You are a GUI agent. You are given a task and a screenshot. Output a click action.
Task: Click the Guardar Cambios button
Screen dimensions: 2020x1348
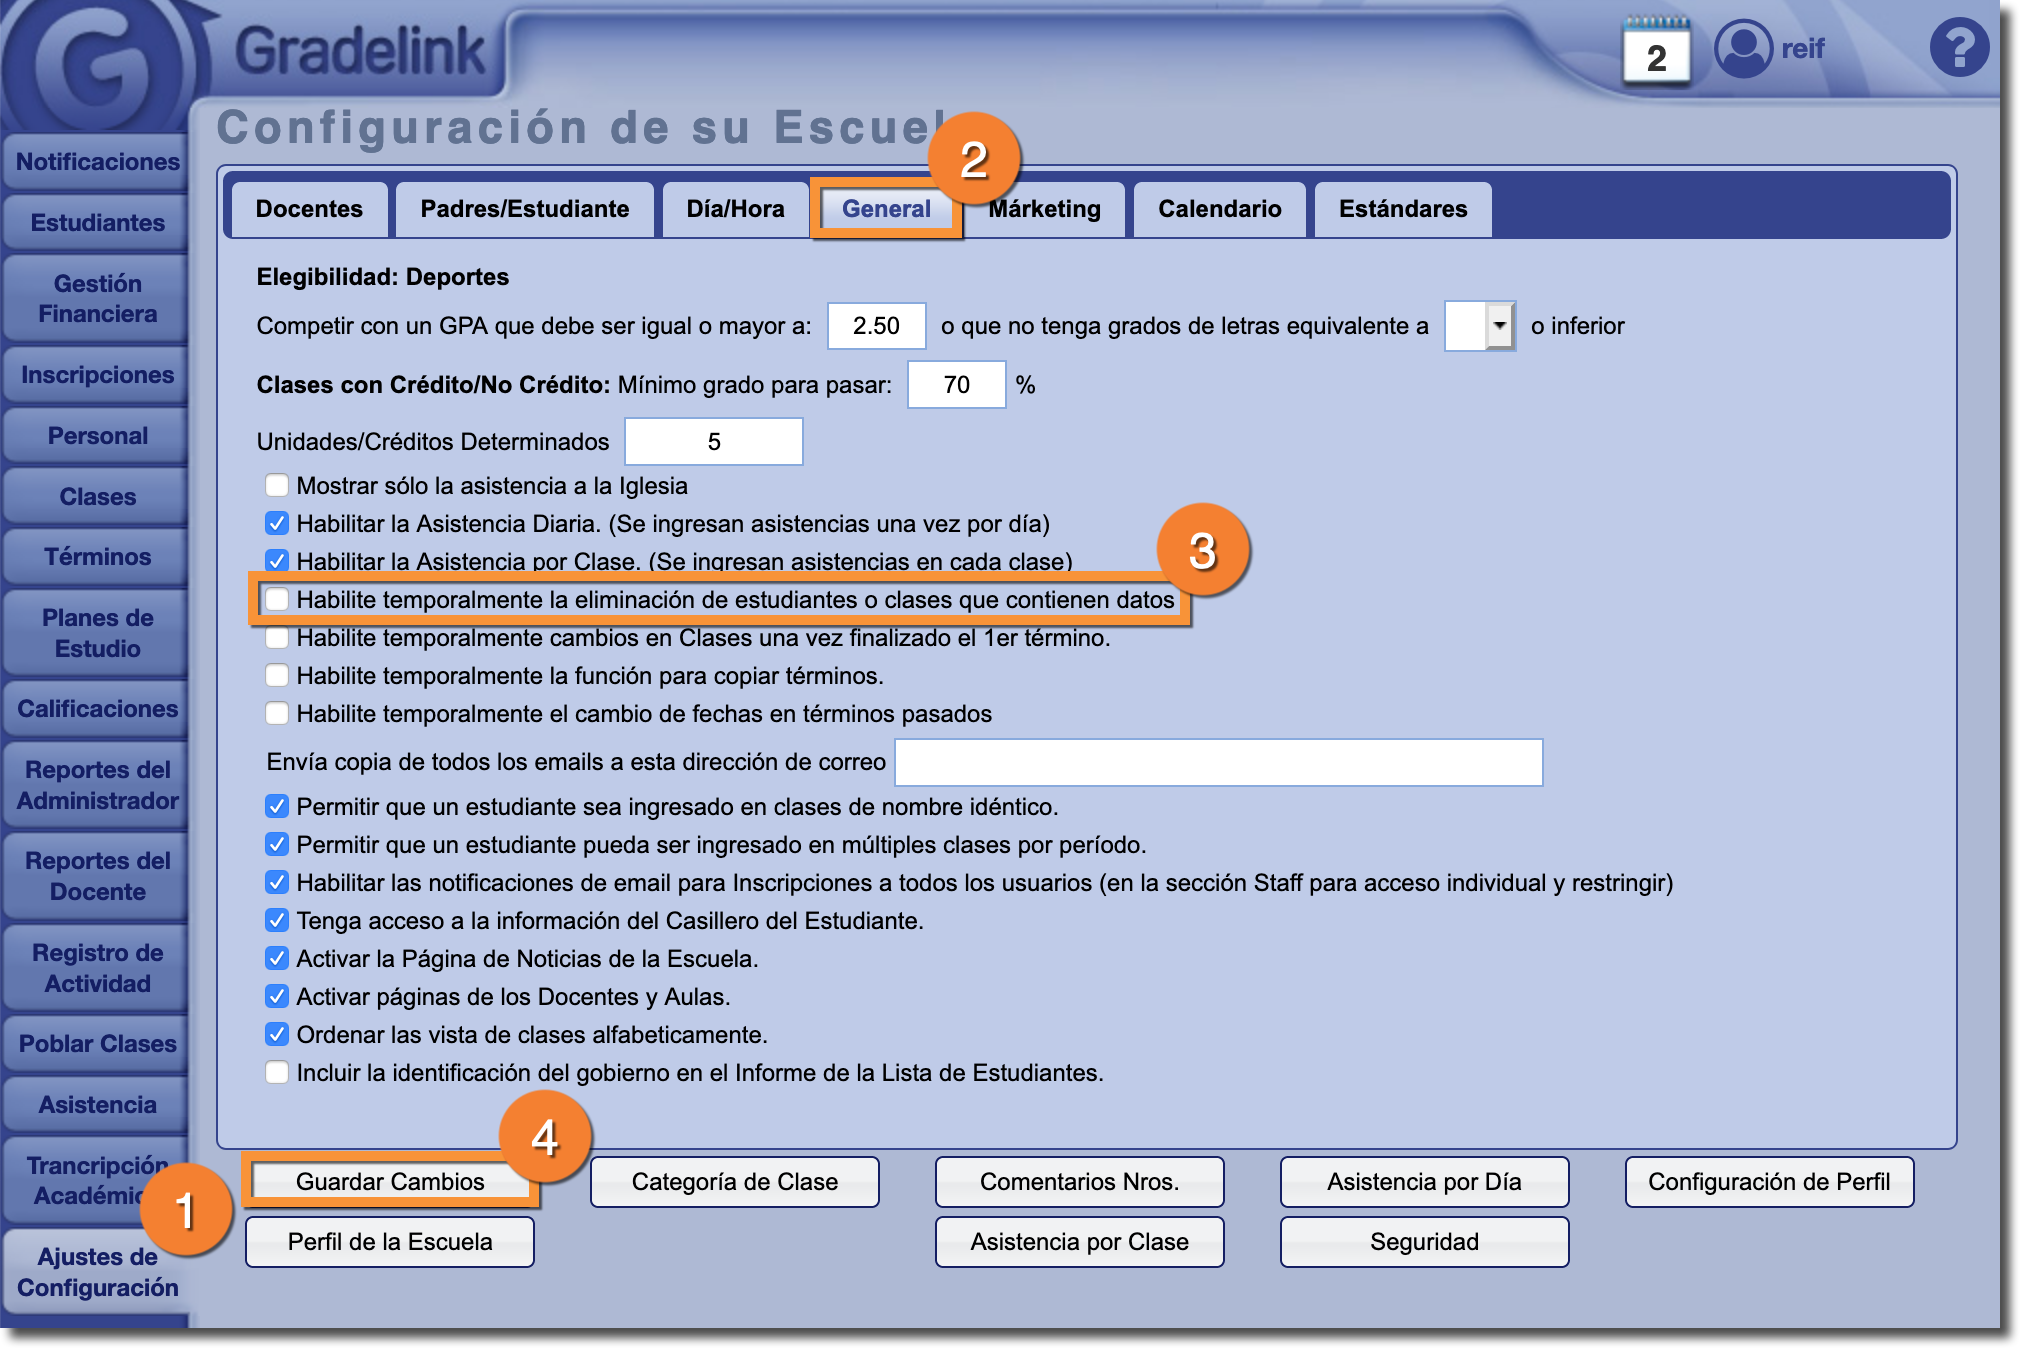390,1181
